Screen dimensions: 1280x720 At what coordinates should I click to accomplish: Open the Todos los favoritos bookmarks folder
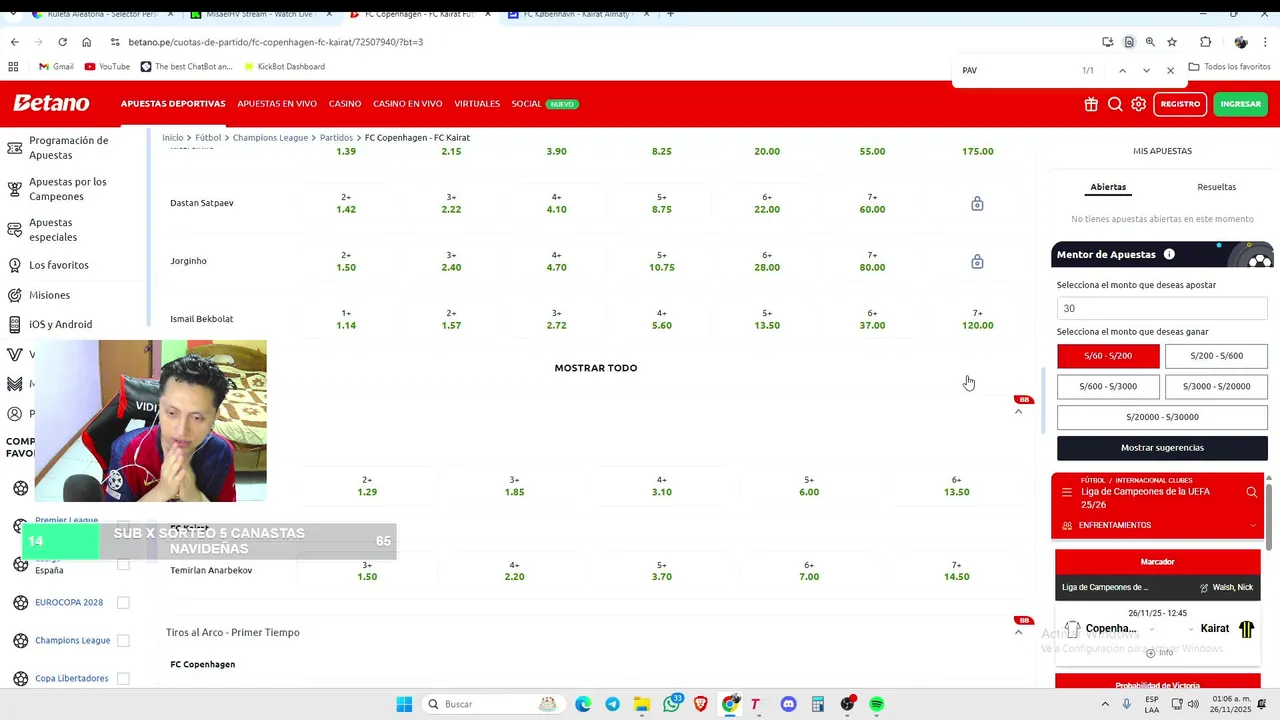coord(1229,67)
